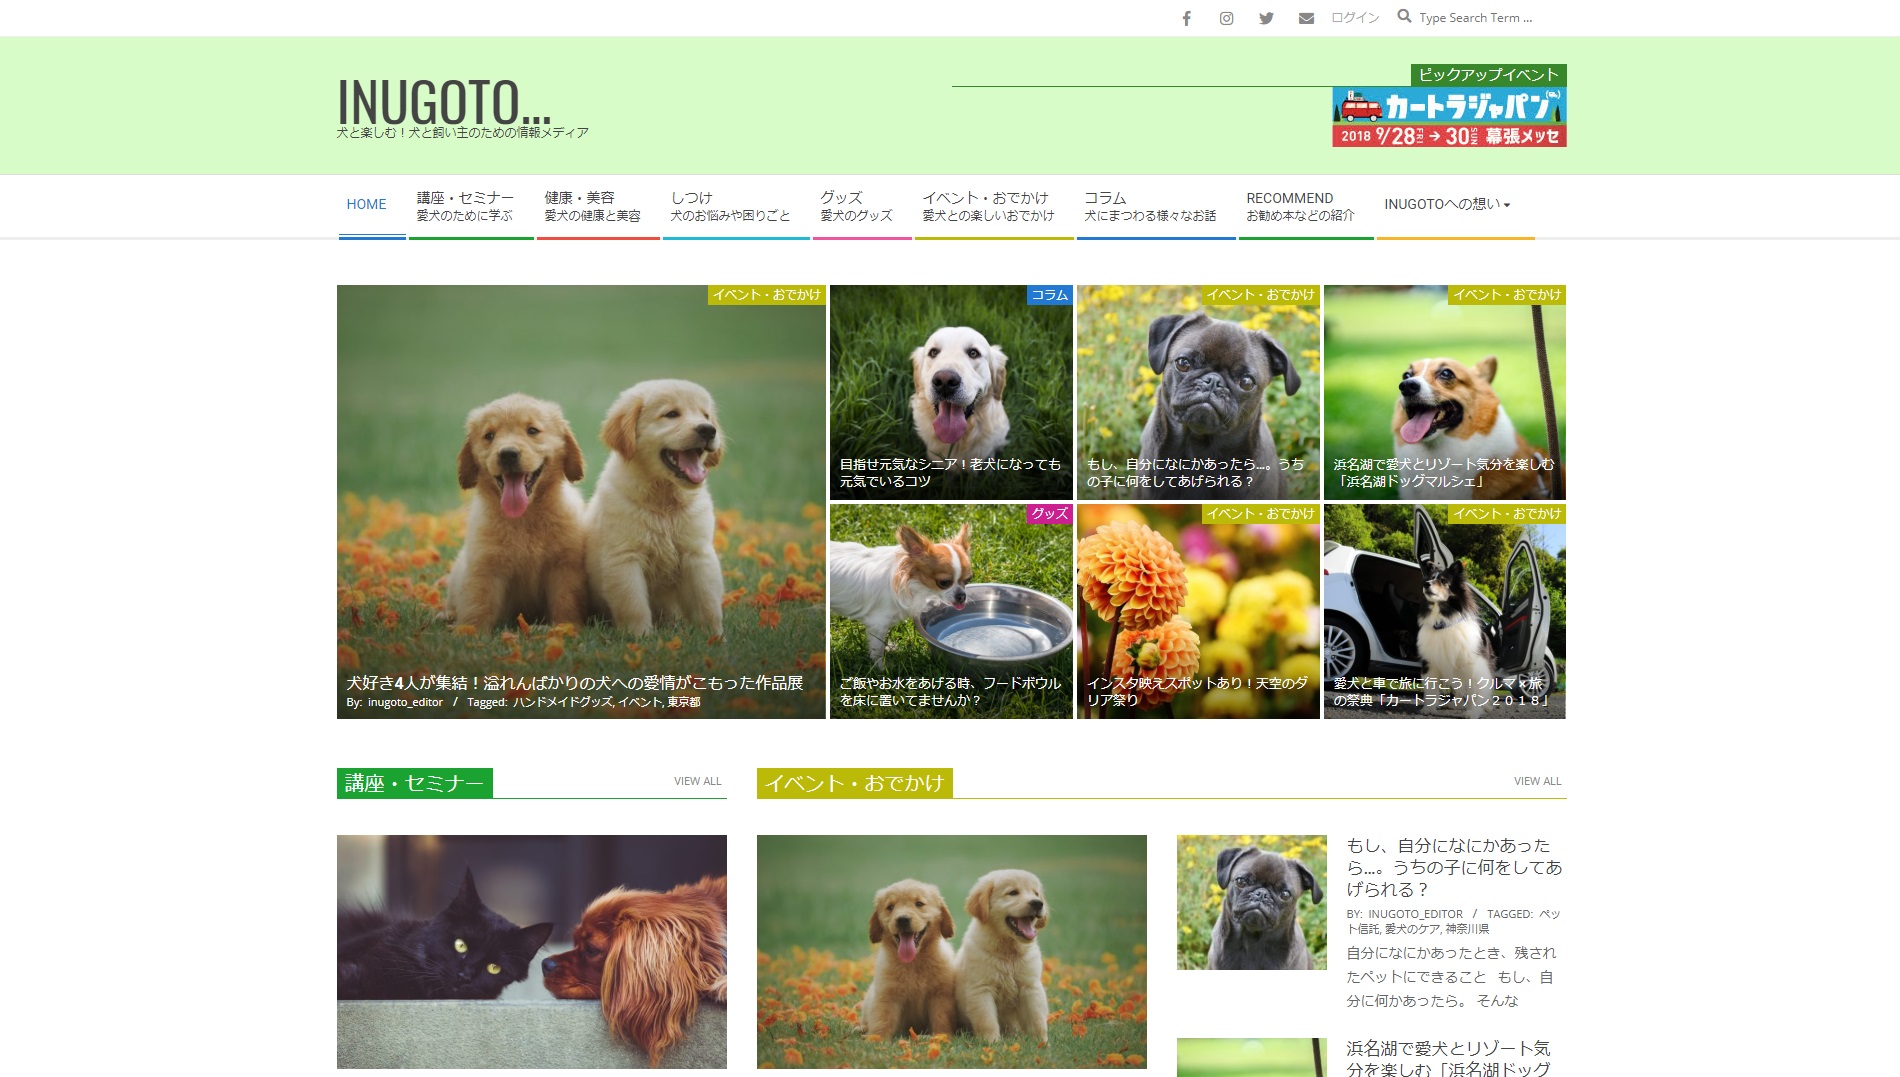The height and width of the screenshot is (1077, 1900).
Task: Click the コラム category tag on retriever photo
Action: [x=1049, y=295]
